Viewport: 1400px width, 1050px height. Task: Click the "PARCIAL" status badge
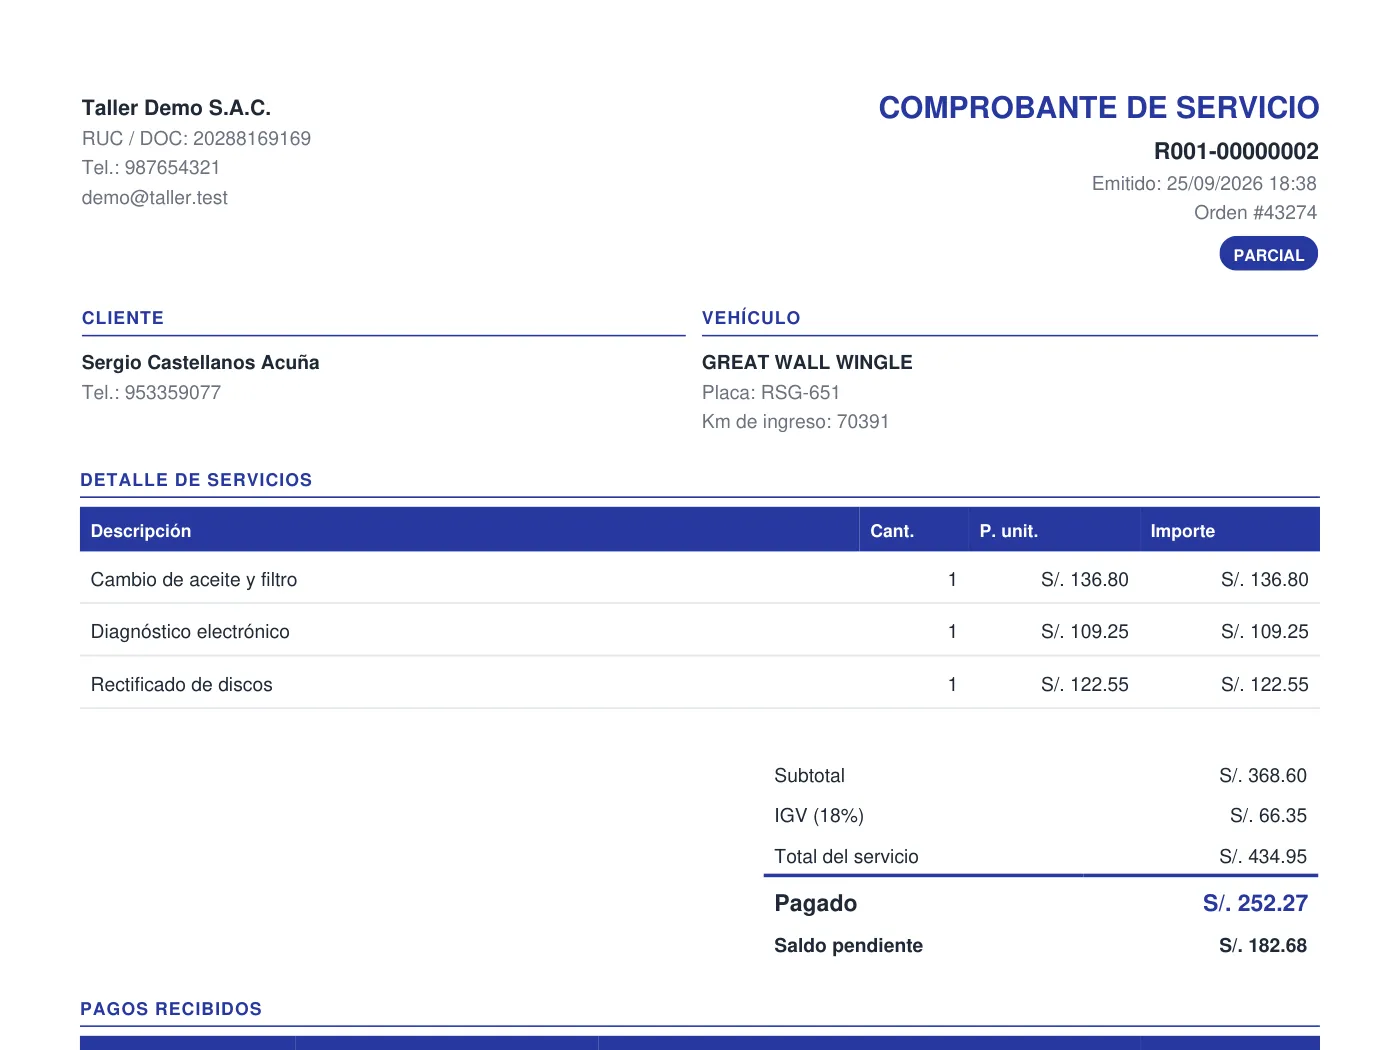pos(1269,254)
